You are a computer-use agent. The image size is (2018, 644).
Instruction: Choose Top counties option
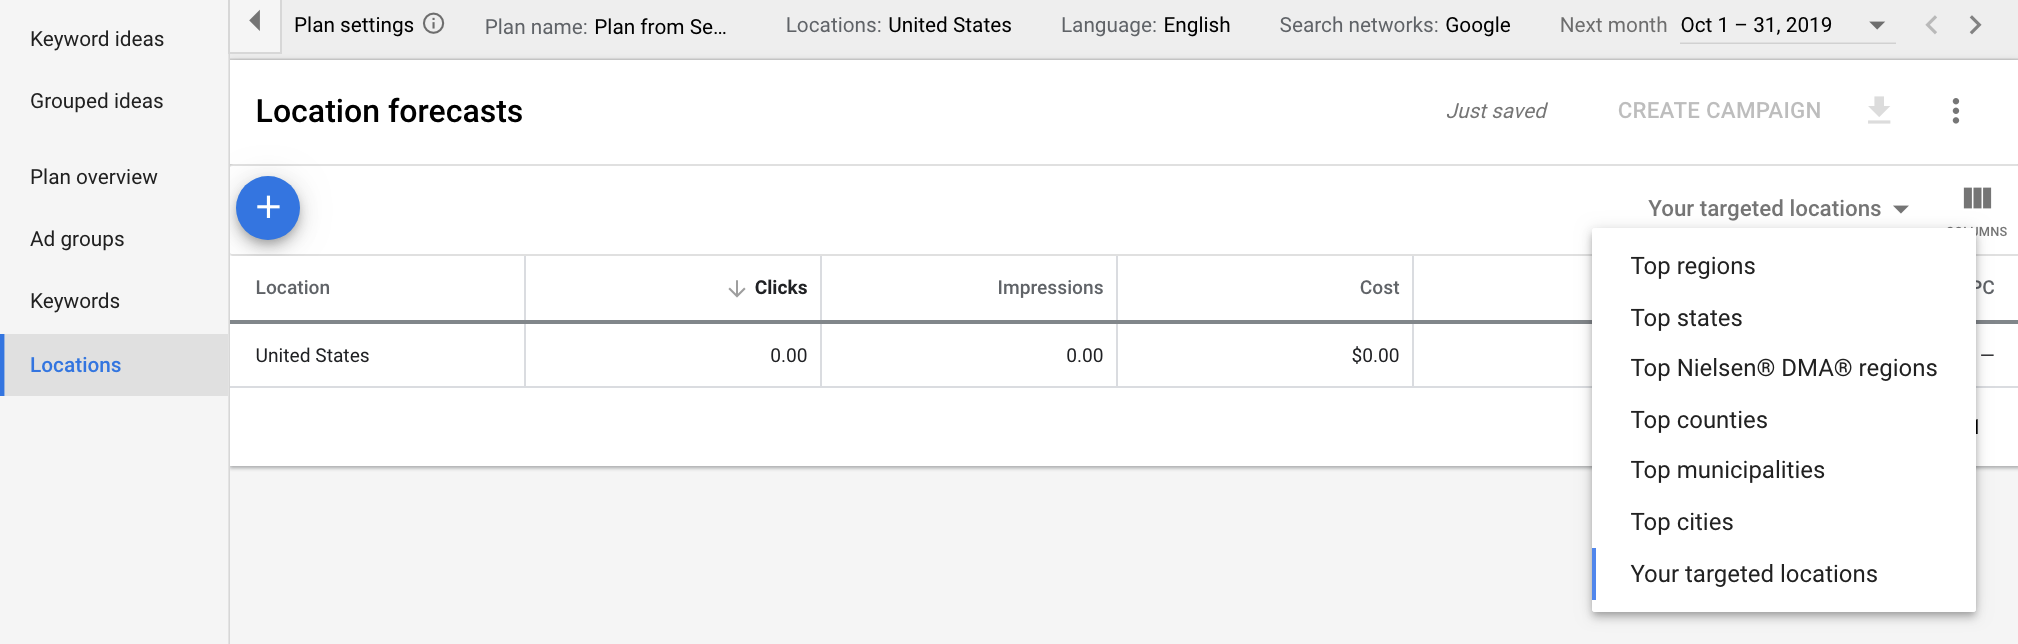pos(1699,420)
